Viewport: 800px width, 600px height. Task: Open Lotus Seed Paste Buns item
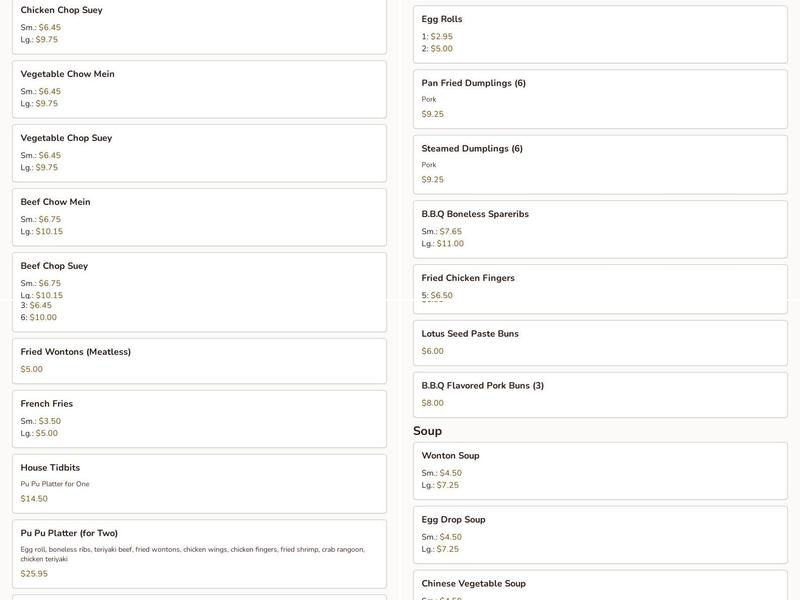pos(600,343)
